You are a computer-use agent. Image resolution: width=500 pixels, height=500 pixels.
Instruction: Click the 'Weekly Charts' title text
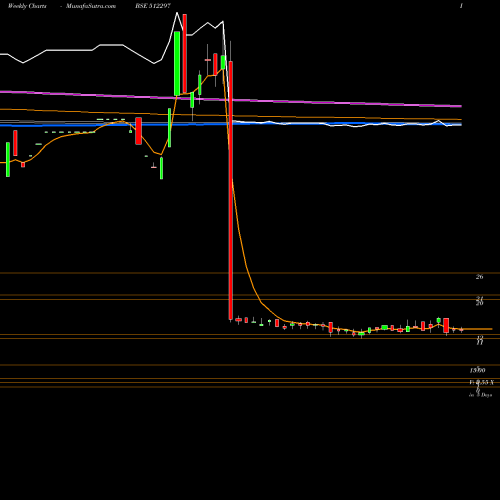tap(27, 6)
